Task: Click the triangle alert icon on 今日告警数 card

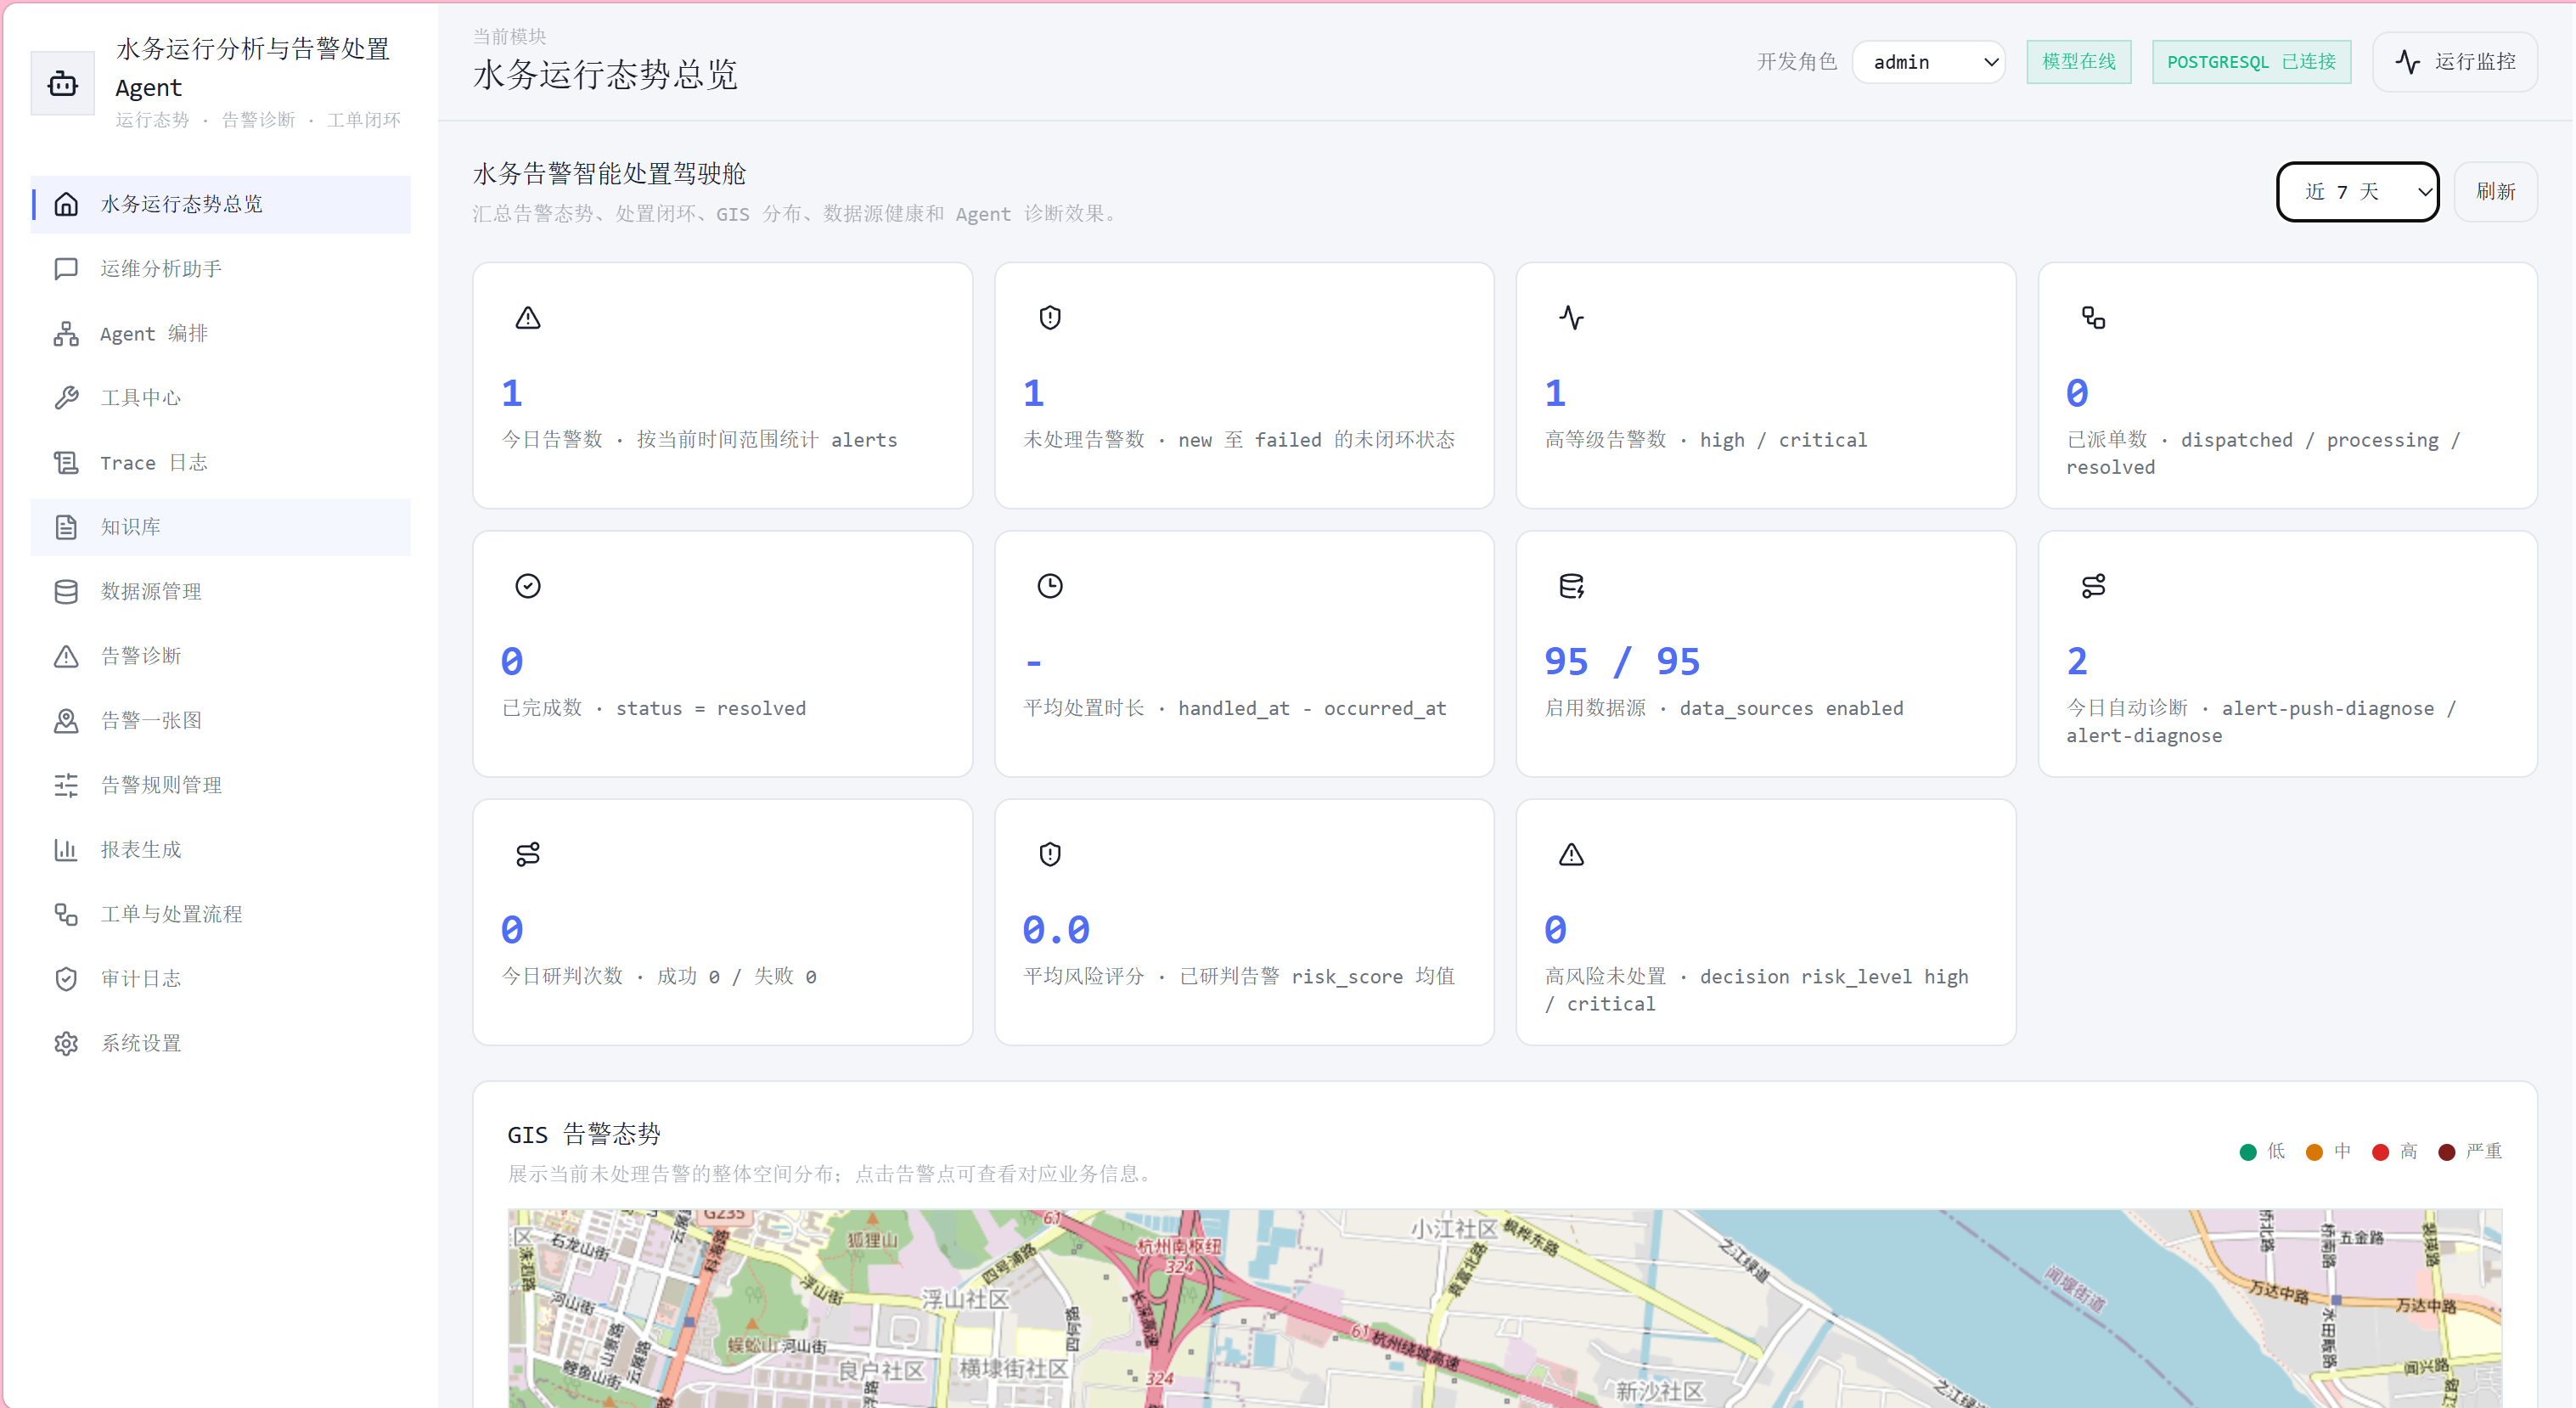Action: click(528, 318)
